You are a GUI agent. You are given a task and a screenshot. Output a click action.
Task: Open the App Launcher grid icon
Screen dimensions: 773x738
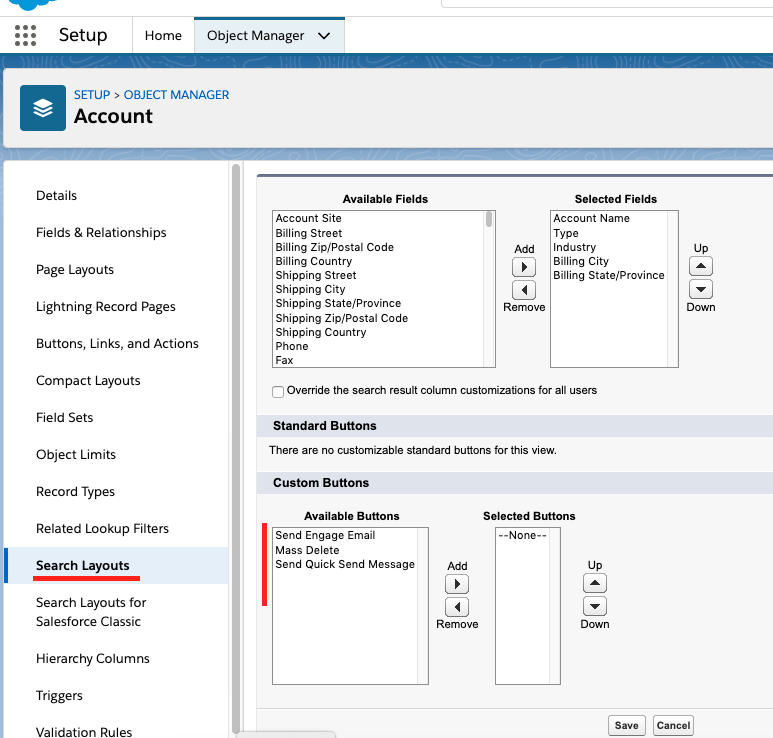(25, 35)
